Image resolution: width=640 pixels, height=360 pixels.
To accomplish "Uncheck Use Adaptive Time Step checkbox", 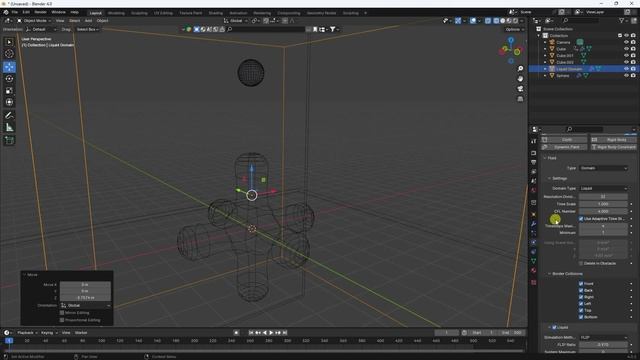I will click(581, 219).
